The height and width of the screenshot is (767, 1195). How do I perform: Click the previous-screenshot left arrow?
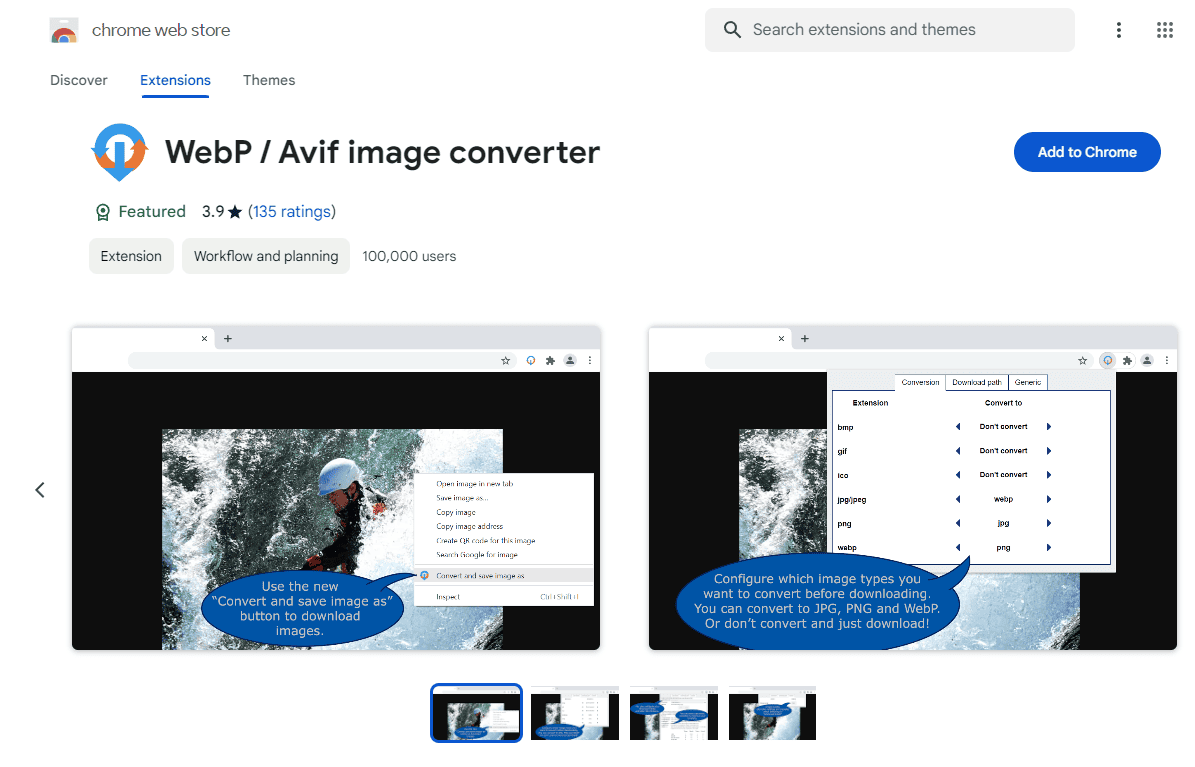[40, 489]
